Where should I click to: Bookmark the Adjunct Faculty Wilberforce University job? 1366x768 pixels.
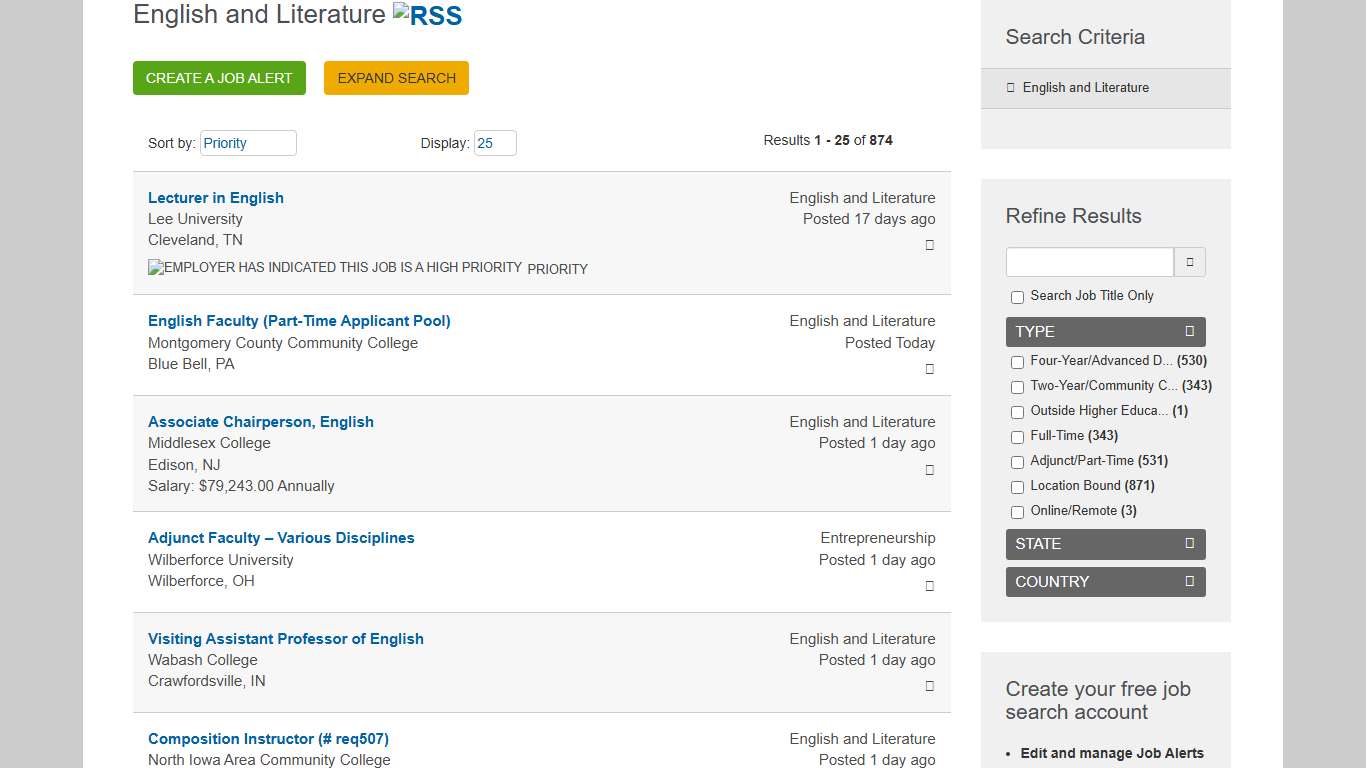coord(929,585)
